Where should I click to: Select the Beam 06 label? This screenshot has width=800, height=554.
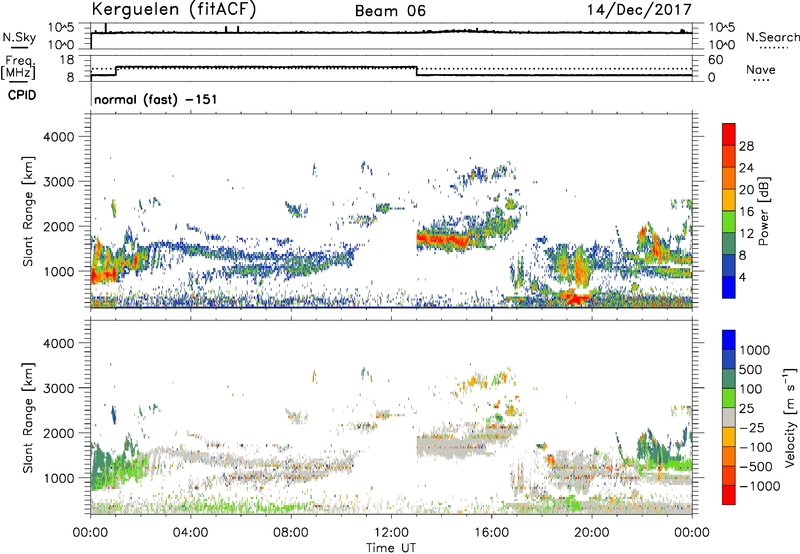coord(390,11)
